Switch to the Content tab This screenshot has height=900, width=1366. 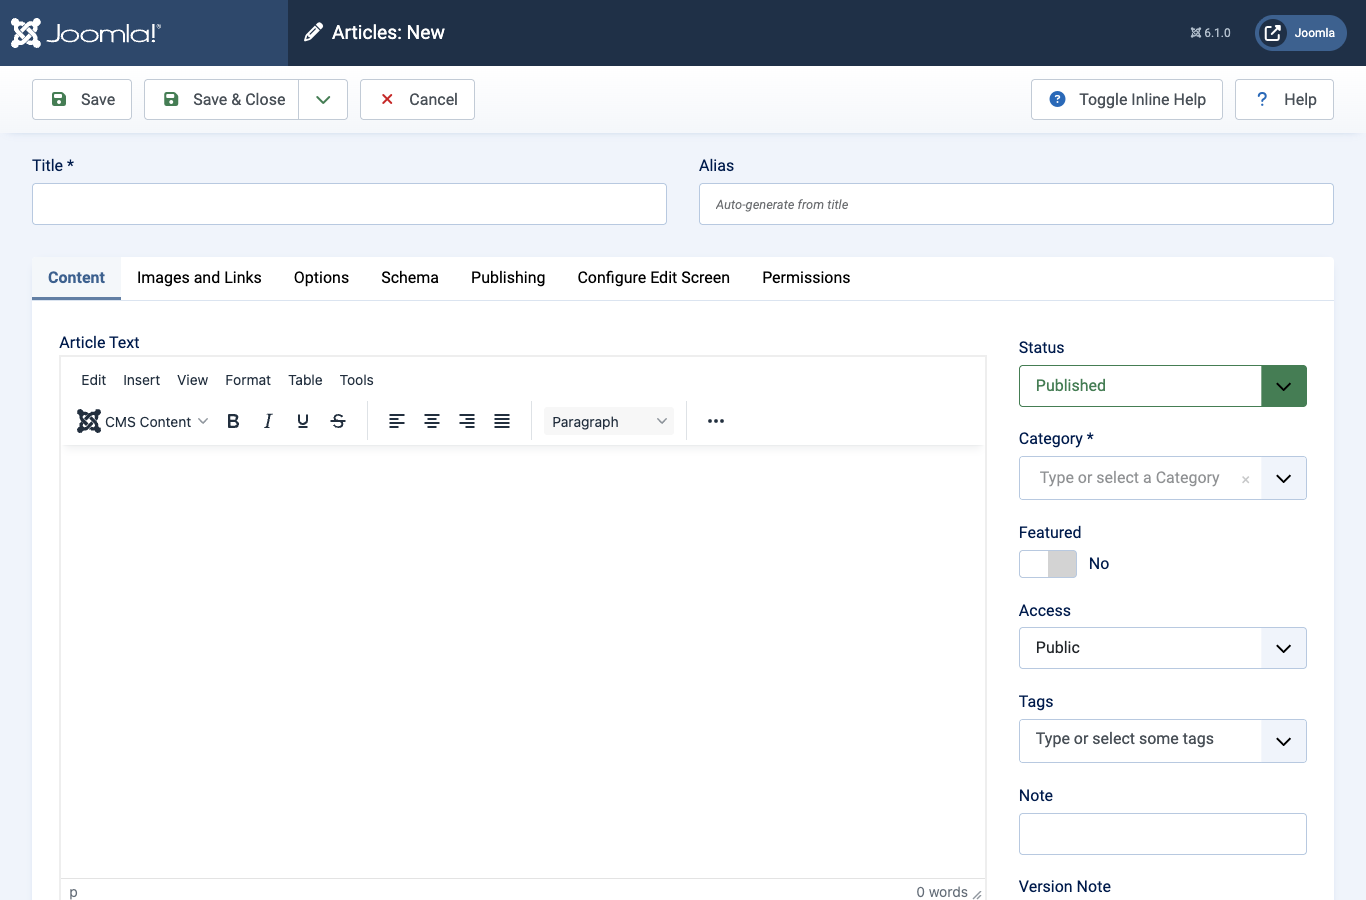76,278
